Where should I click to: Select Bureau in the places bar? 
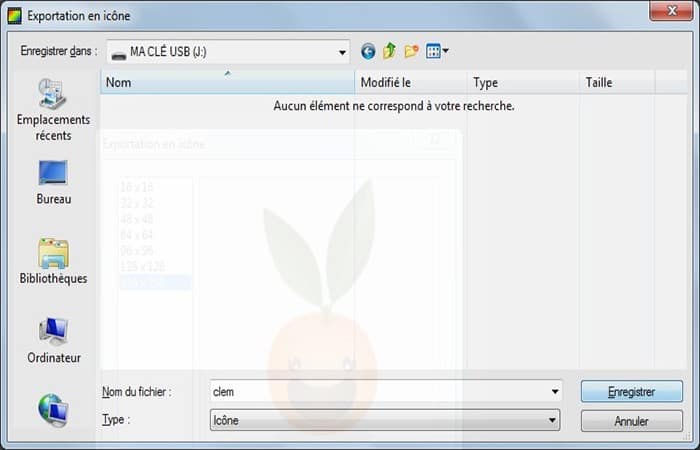coord(54,183)
